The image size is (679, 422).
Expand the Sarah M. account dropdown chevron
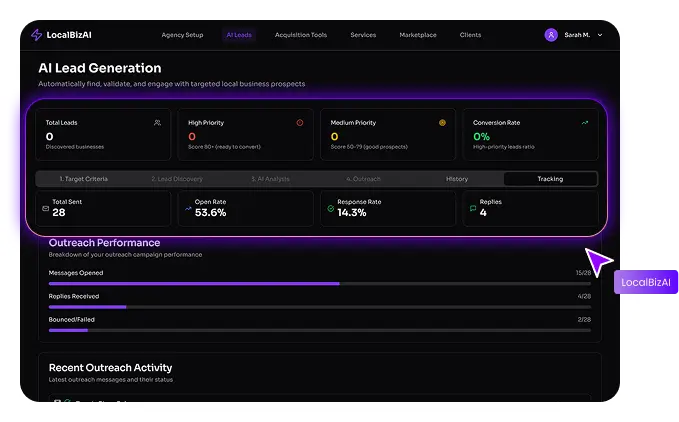[600, 35]
